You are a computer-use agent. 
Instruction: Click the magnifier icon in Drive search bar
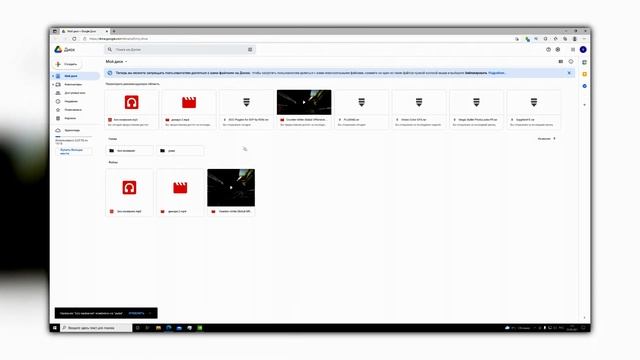(x=110, y=49)
